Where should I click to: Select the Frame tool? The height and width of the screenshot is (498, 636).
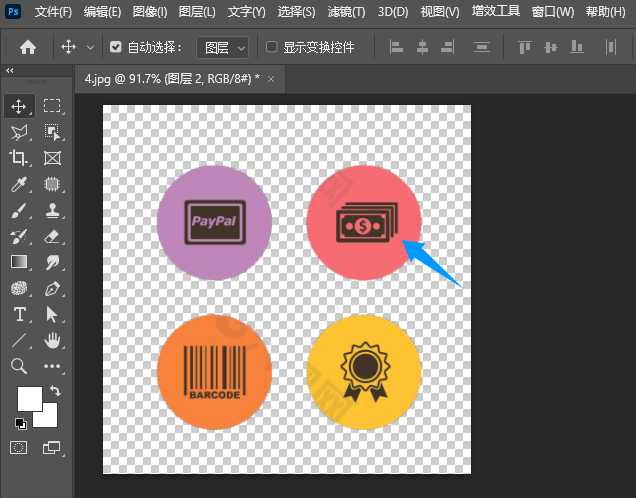52,158
